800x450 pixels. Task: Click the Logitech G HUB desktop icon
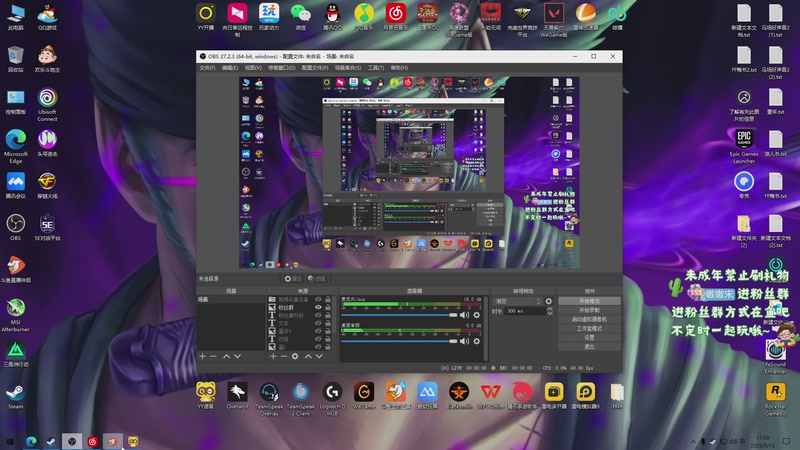332,399
